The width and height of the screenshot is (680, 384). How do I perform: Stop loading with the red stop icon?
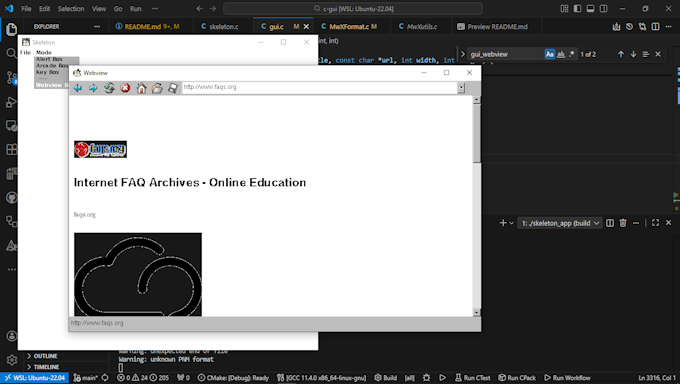(x=125, y=88)
